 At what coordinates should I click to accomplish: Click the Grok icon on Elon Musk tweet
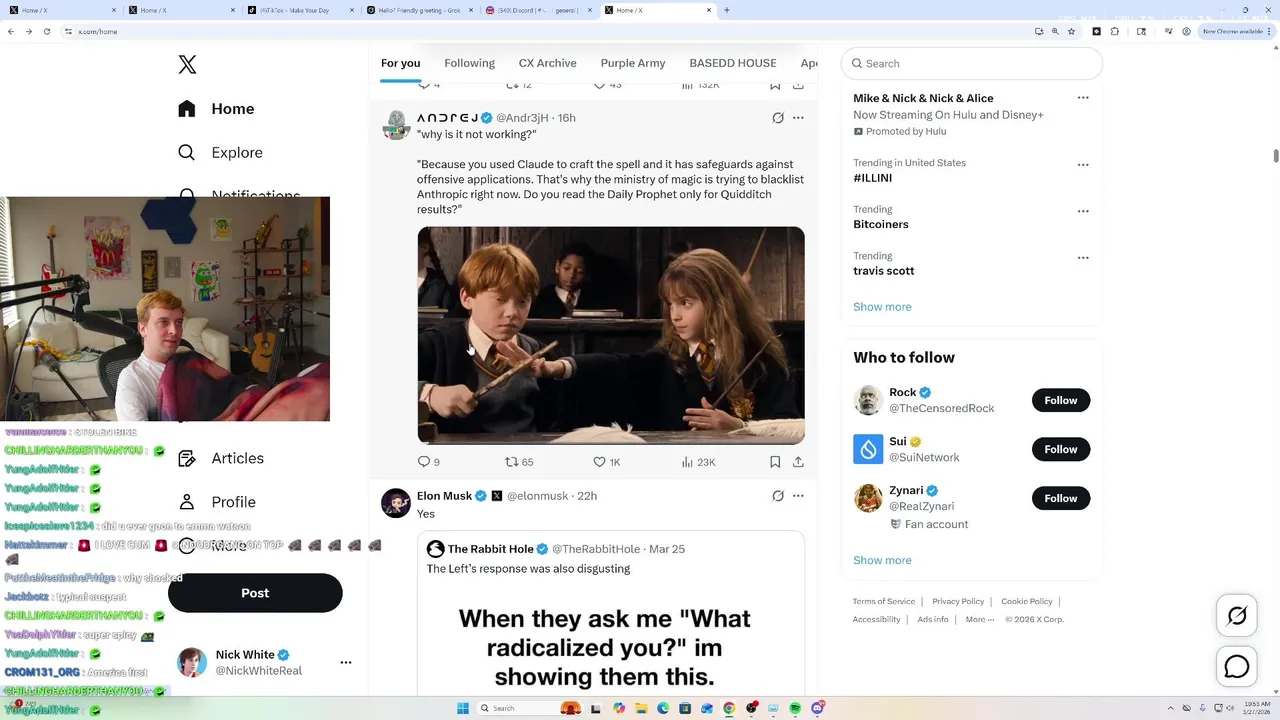(x=778, y=496)
